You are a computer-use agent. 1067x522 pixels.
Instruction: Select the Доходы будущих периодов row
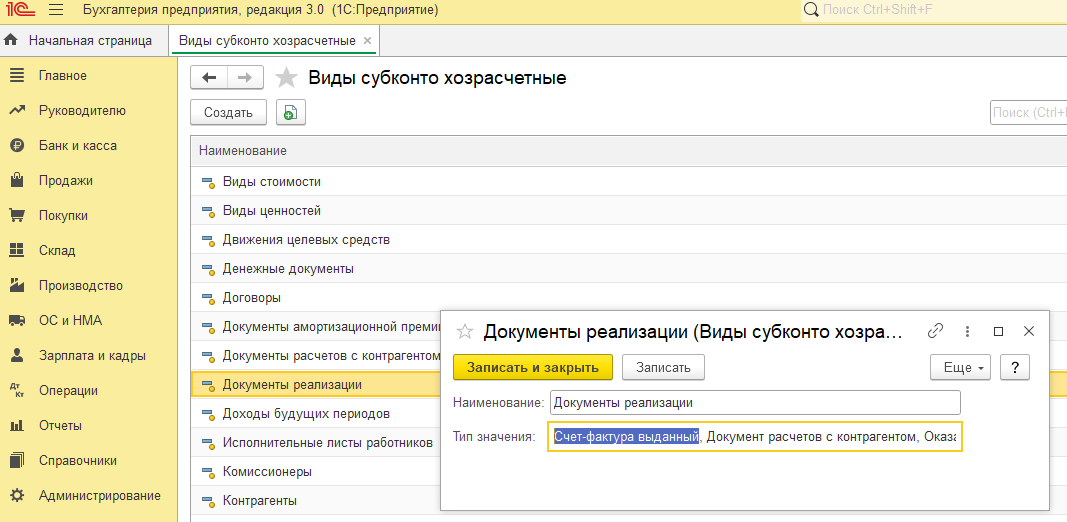(316, 414)
